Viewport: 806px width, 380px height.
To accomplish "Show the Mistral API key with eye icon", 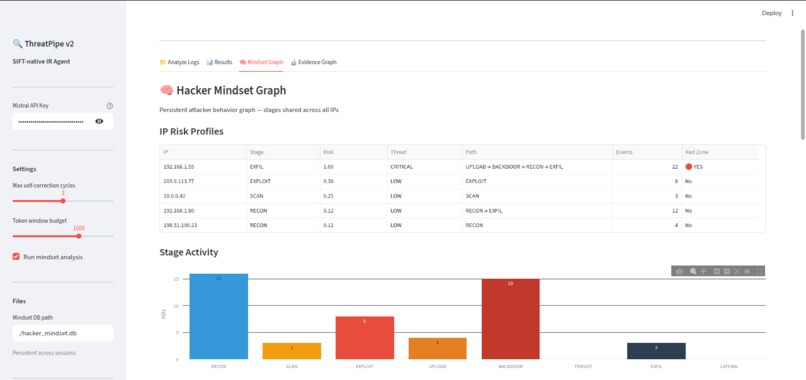I will pyautogui.click(x=99, y=121).
